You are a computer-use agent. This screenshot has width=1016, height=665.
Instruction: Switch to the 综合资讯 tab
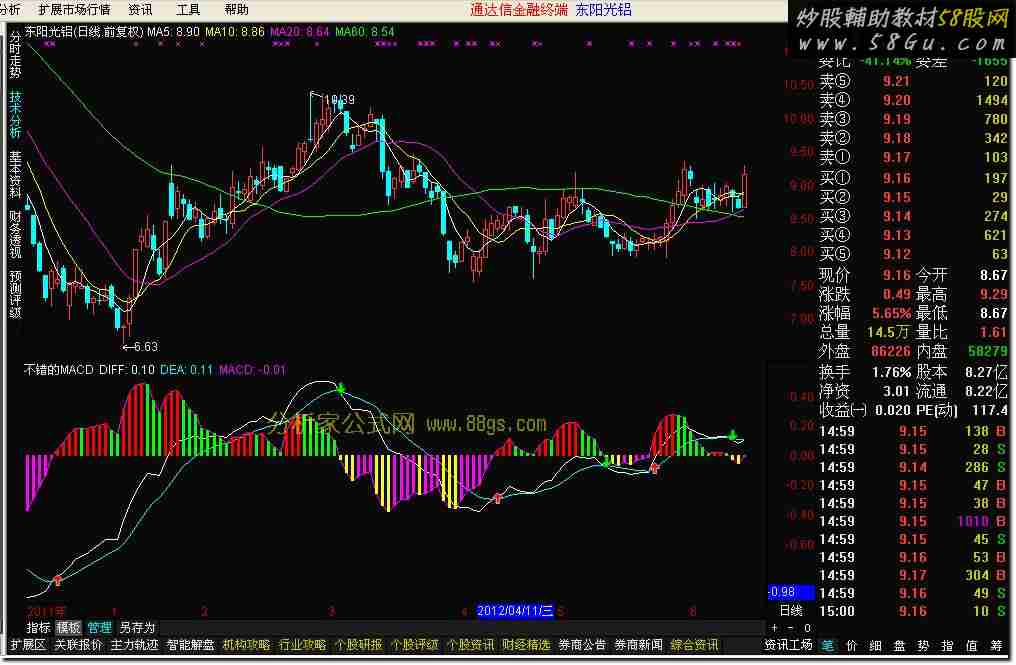[694, 645]
